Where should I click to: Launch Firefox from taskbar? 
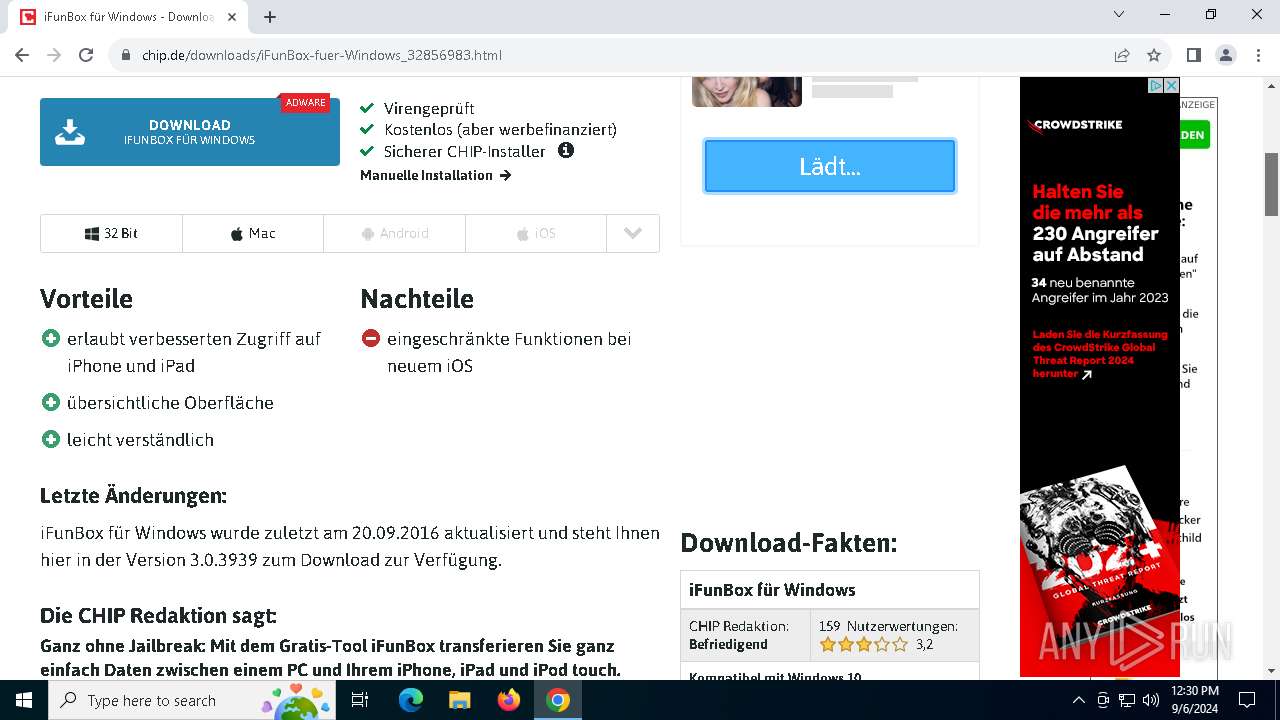(509, 700)
